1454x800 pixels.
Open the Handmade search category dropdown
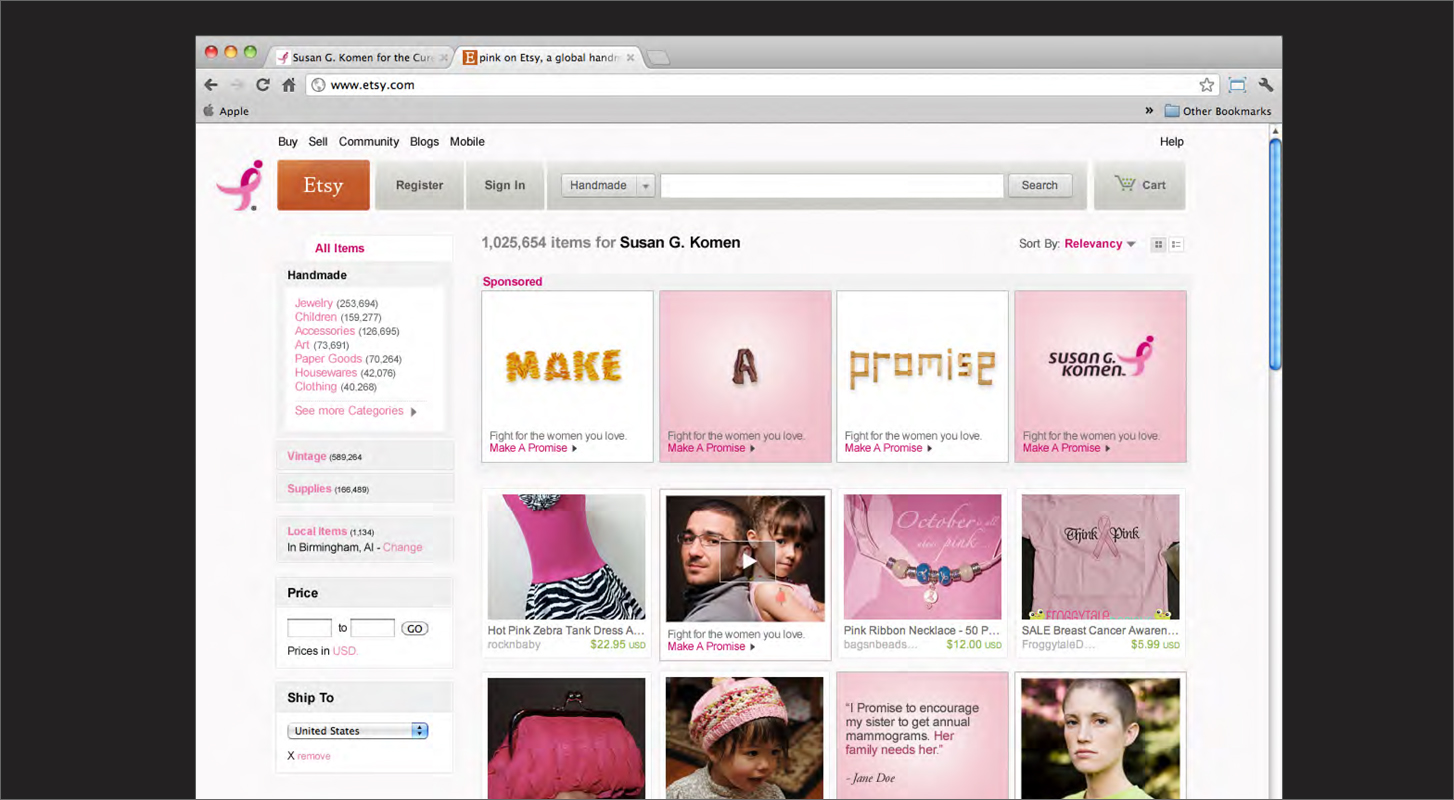tap(608, 185)
